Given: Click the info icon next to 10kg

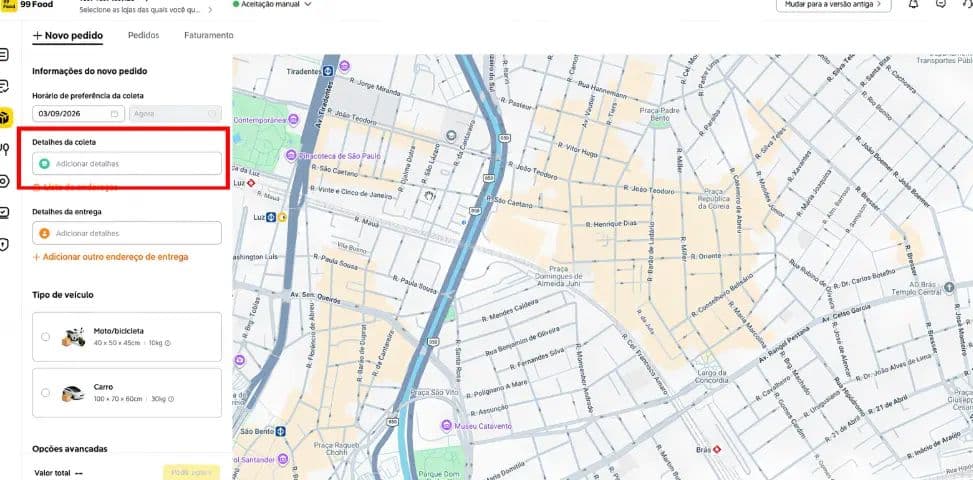Looking at the screenshot, I should point(168,343).
